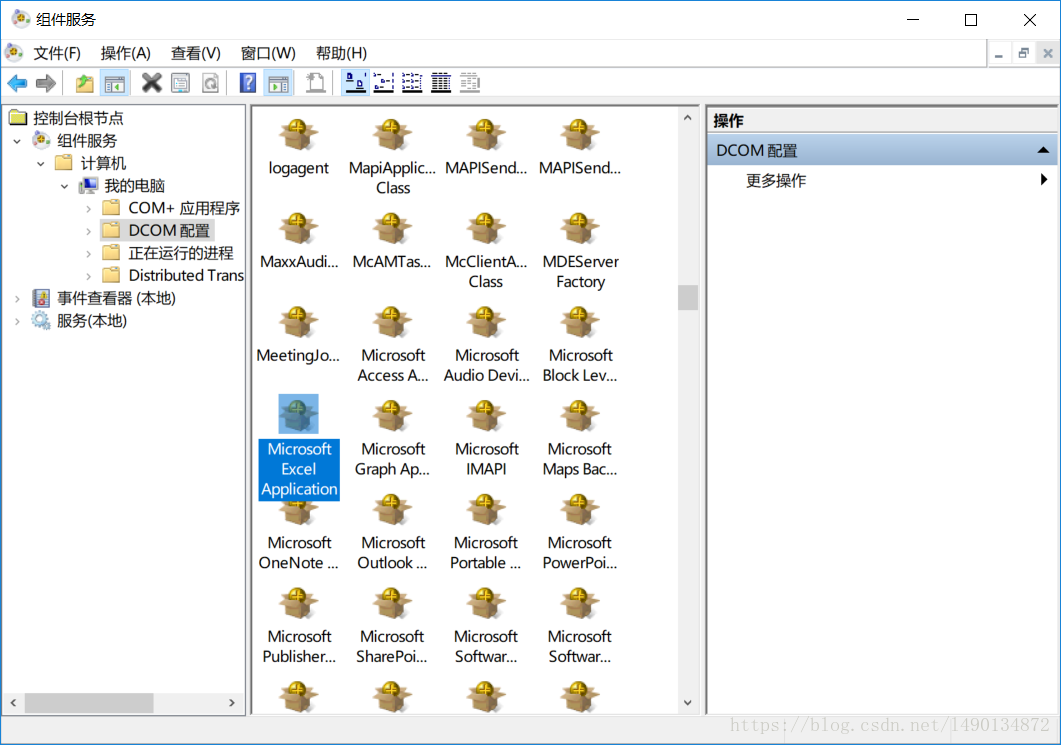
Task: Click the export list toolbar icon
Action: (315, 83)
